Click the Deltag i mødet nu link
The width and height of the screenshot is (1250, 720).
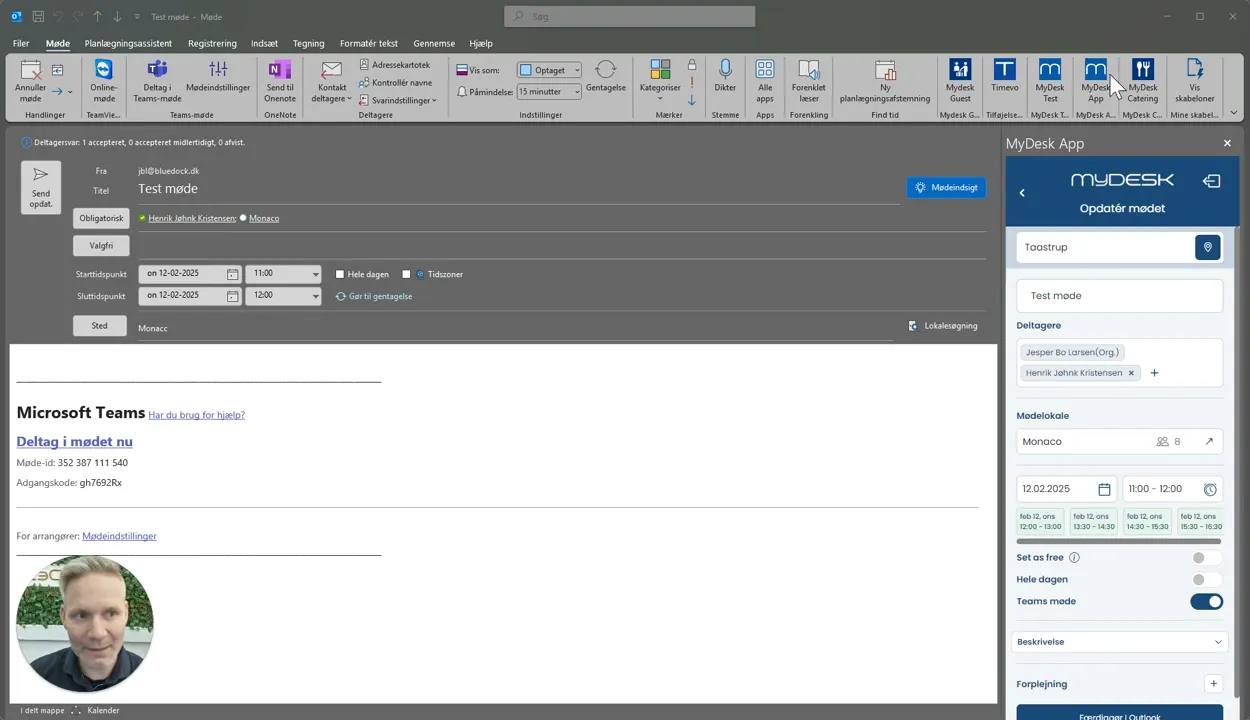coord(74,441)
